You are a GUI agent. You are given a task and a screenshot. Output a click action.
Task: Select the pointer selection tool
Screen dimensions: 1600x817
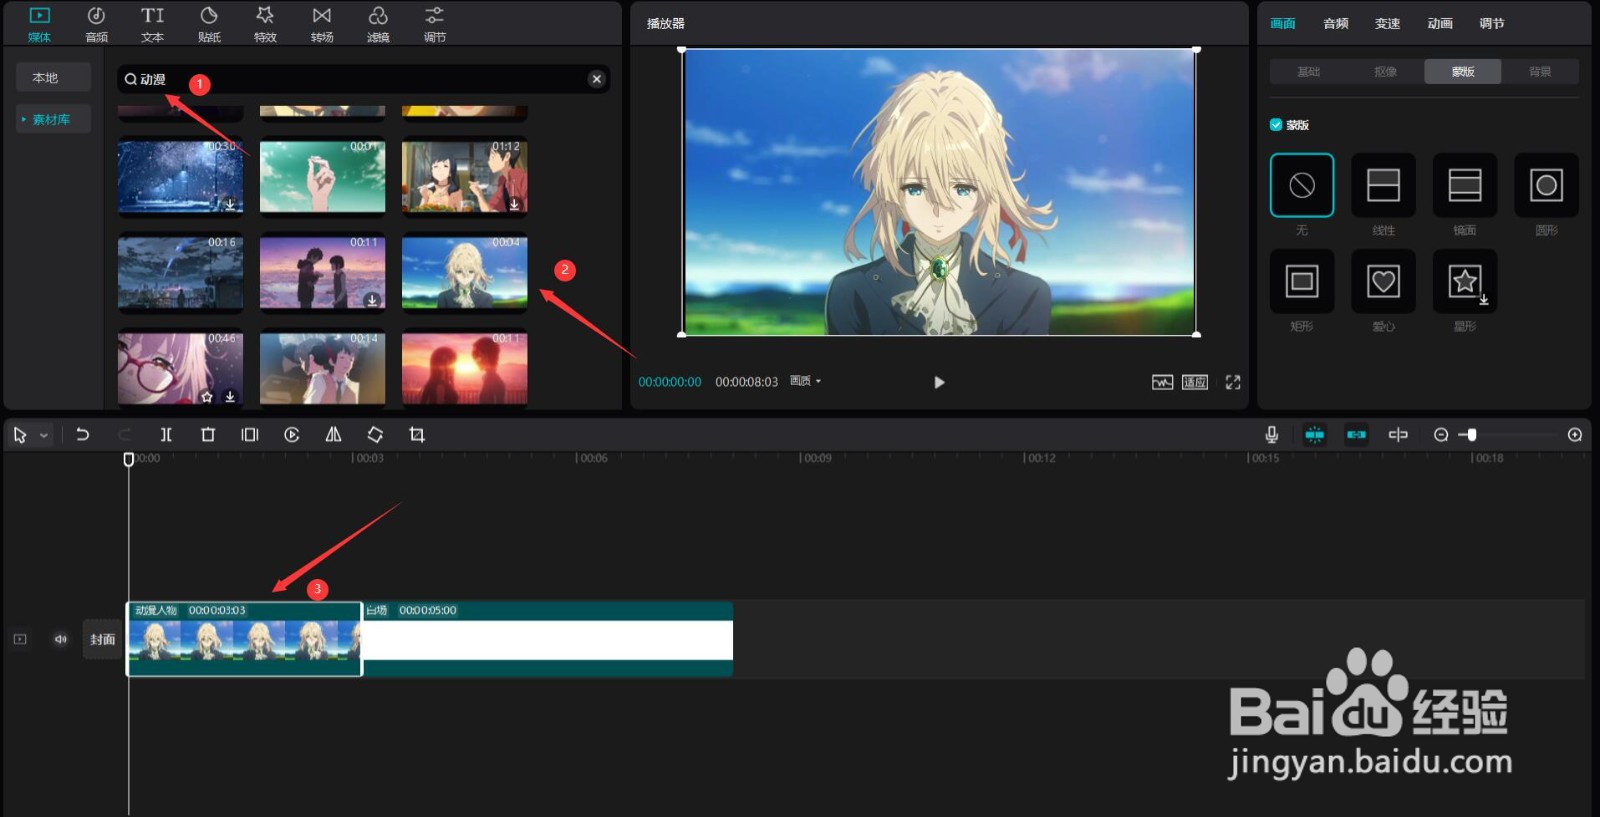tap(20, 435)
